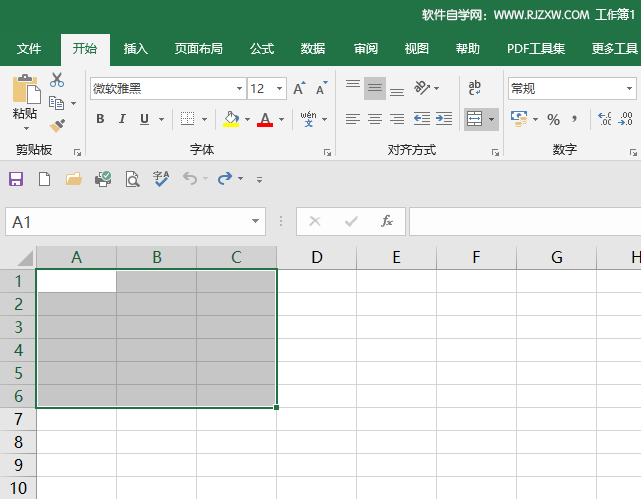Open the wén phonetic guide tool

[x=308, y=119]
